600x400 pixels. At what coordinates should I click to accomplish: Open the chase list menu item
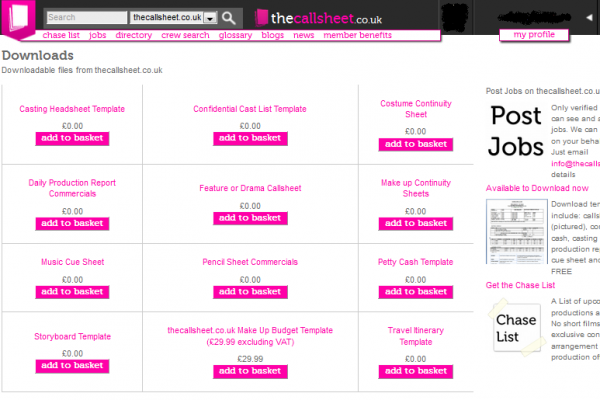pos(61,35)
